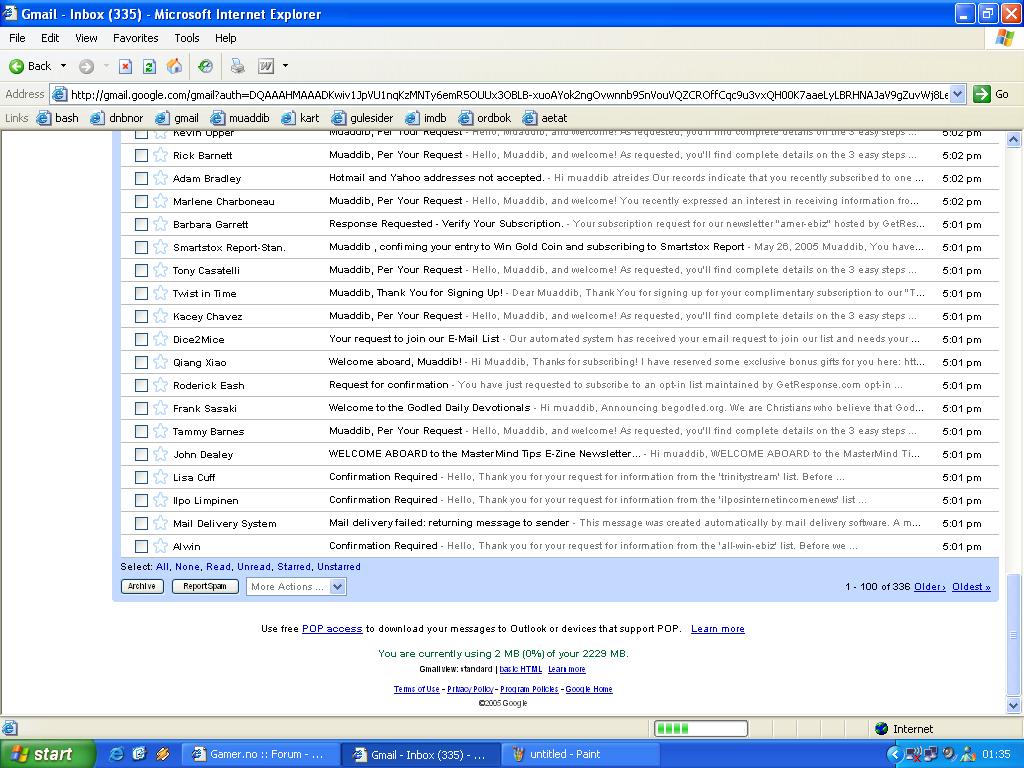The image size is (1024, 768).
Task: Click the Edit with Word icon
Action: pyautogui.click(x=266, y=66)
